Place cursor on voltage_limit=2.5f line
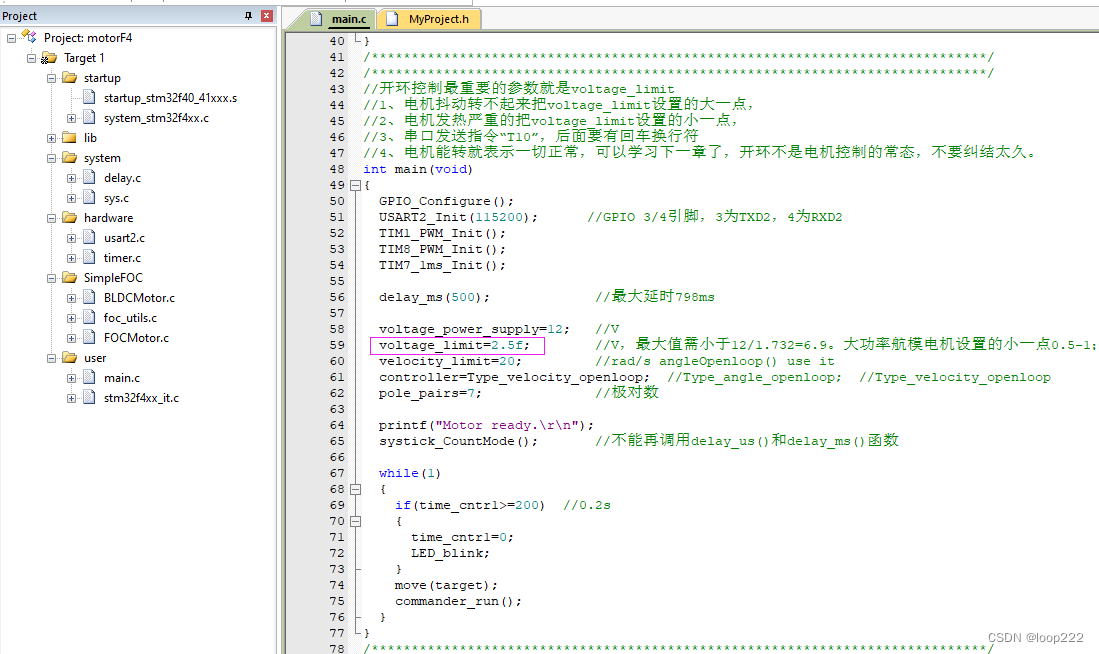This screenshot has width=1099, height=654. click(453, 346)
